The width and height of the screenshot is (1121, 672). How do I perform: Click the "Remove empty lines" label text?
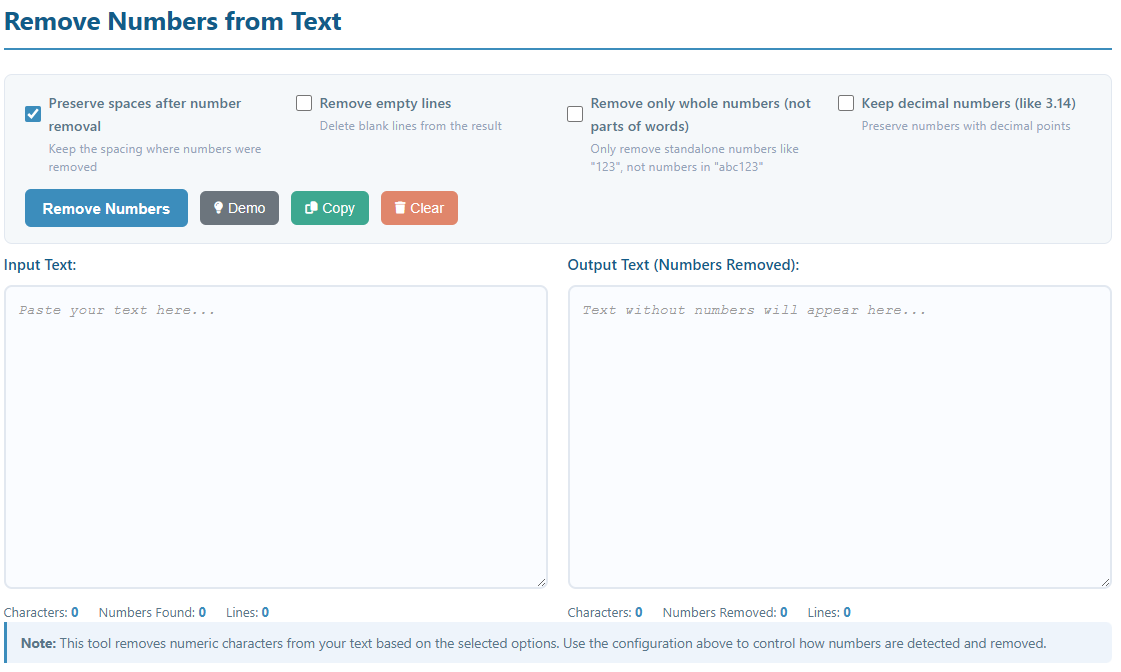coord(385,103)
